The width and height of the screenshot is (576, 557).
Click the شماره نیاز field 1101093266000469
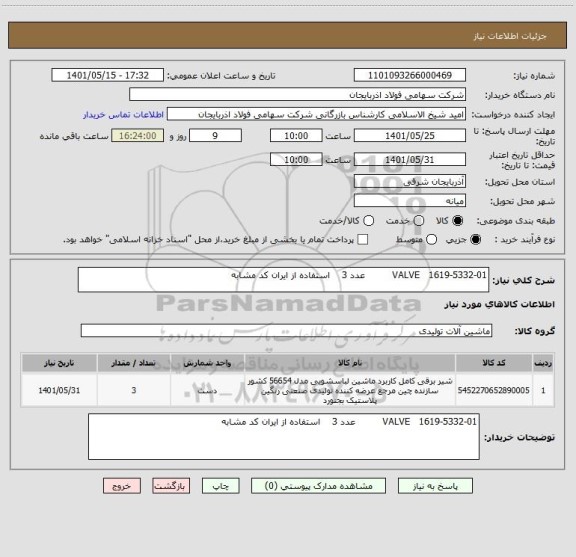410,75
